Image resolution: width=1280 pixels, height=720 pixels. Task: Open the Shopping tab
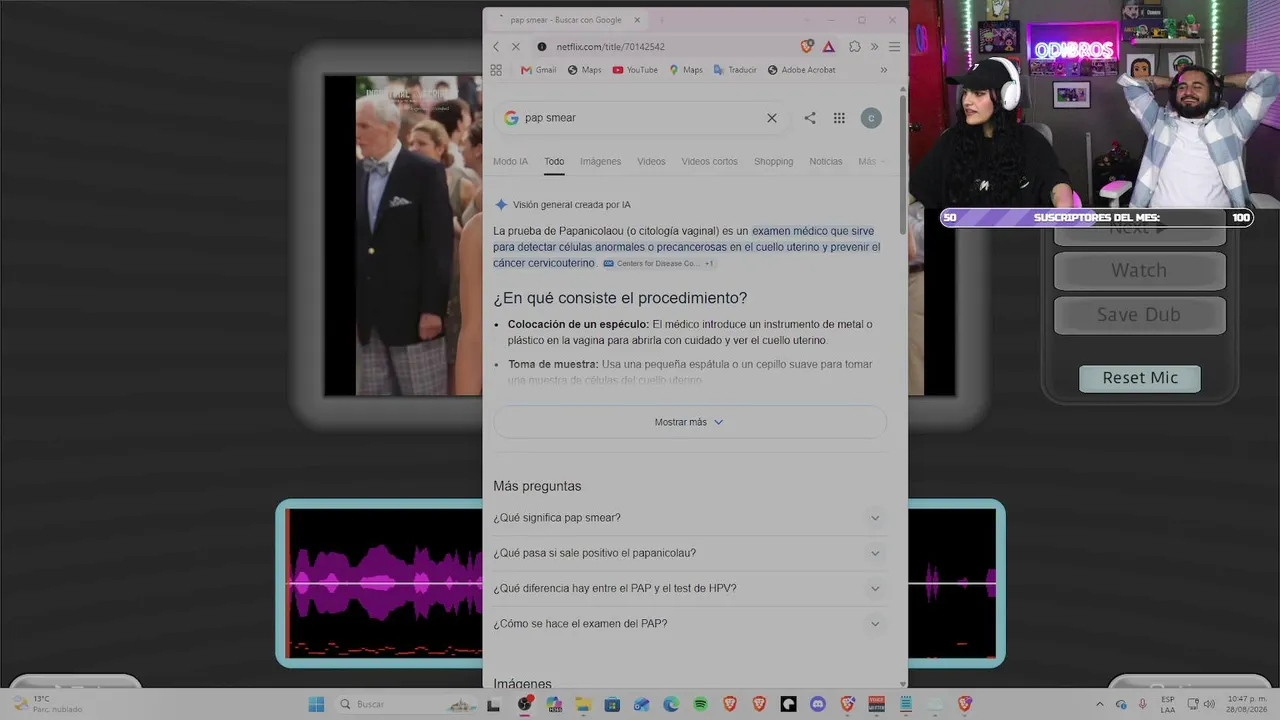[x=773, y=161]
